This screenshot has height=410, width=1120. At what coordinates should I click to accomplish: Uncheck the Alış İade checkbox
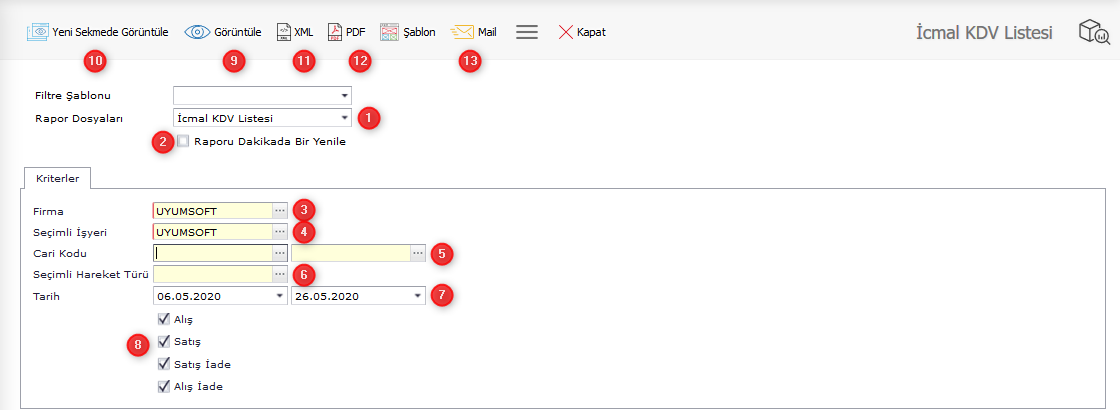(164, 386)
